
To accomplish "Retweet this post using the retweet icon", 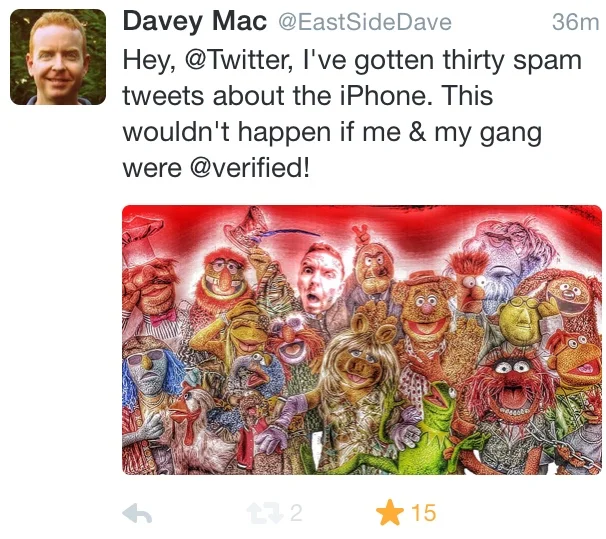I will [x=265, y=513].
